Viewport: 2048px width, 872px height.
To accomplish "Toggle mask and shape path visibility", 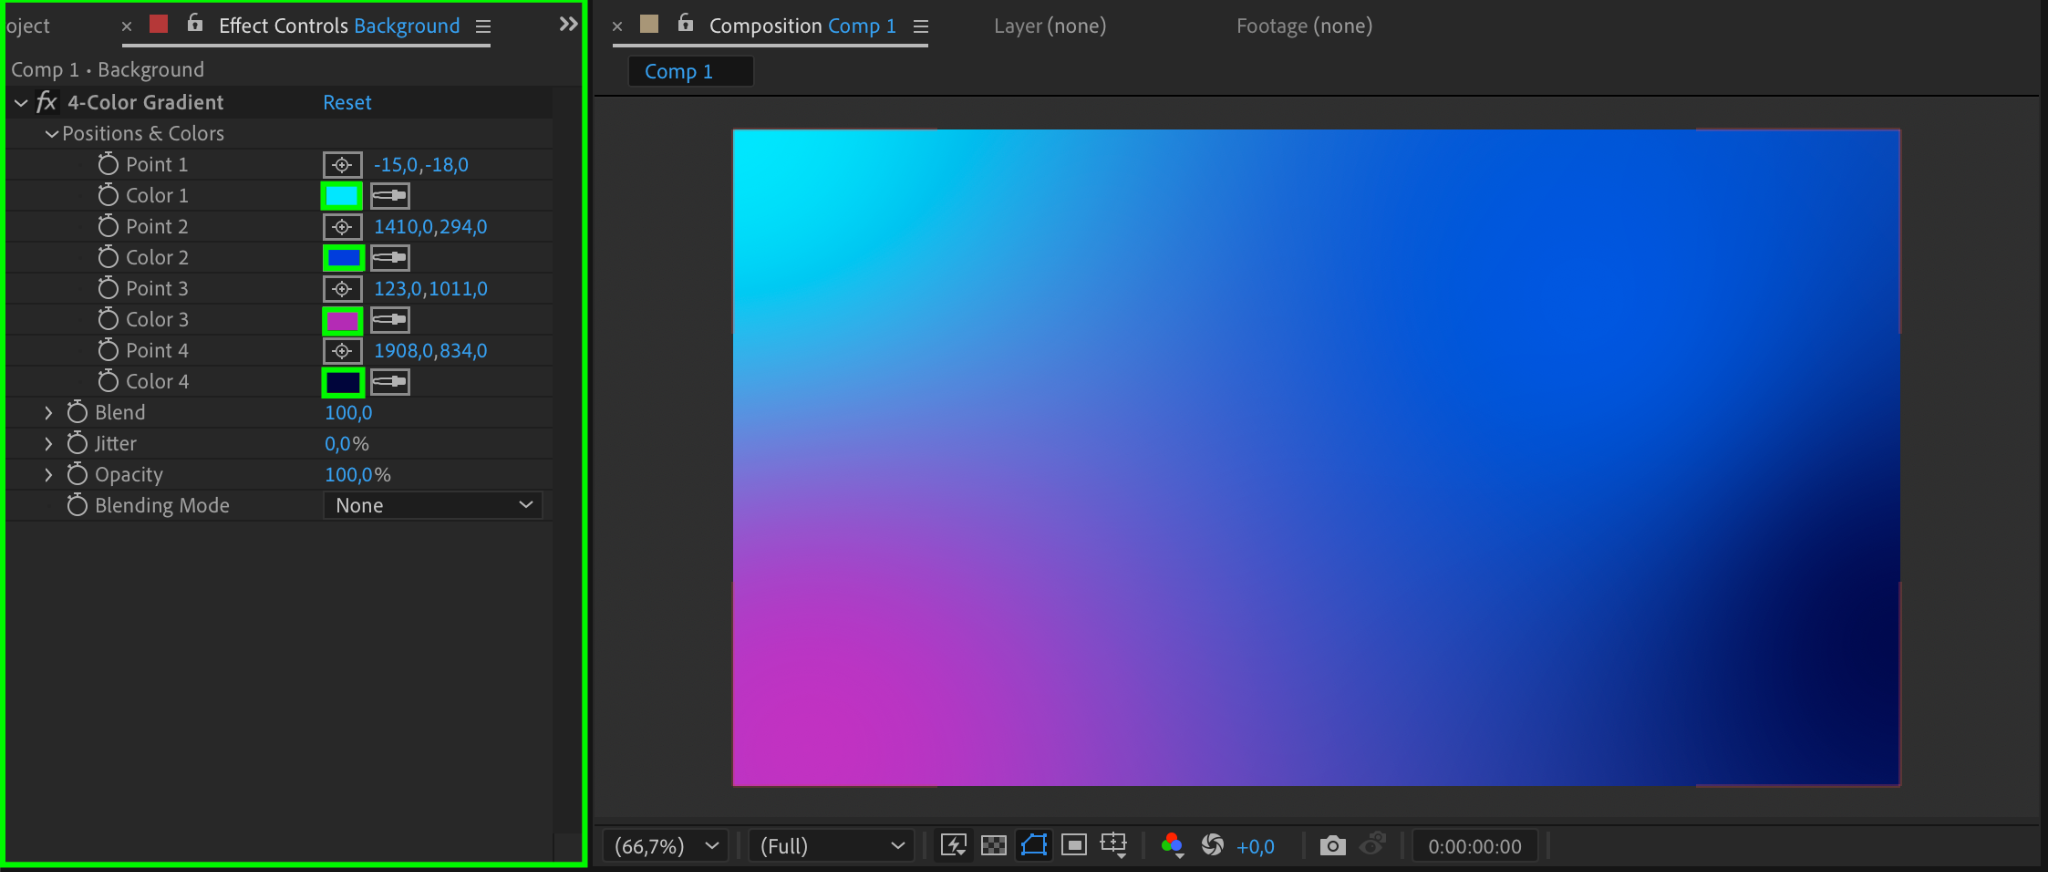I will click(1034, 846).
